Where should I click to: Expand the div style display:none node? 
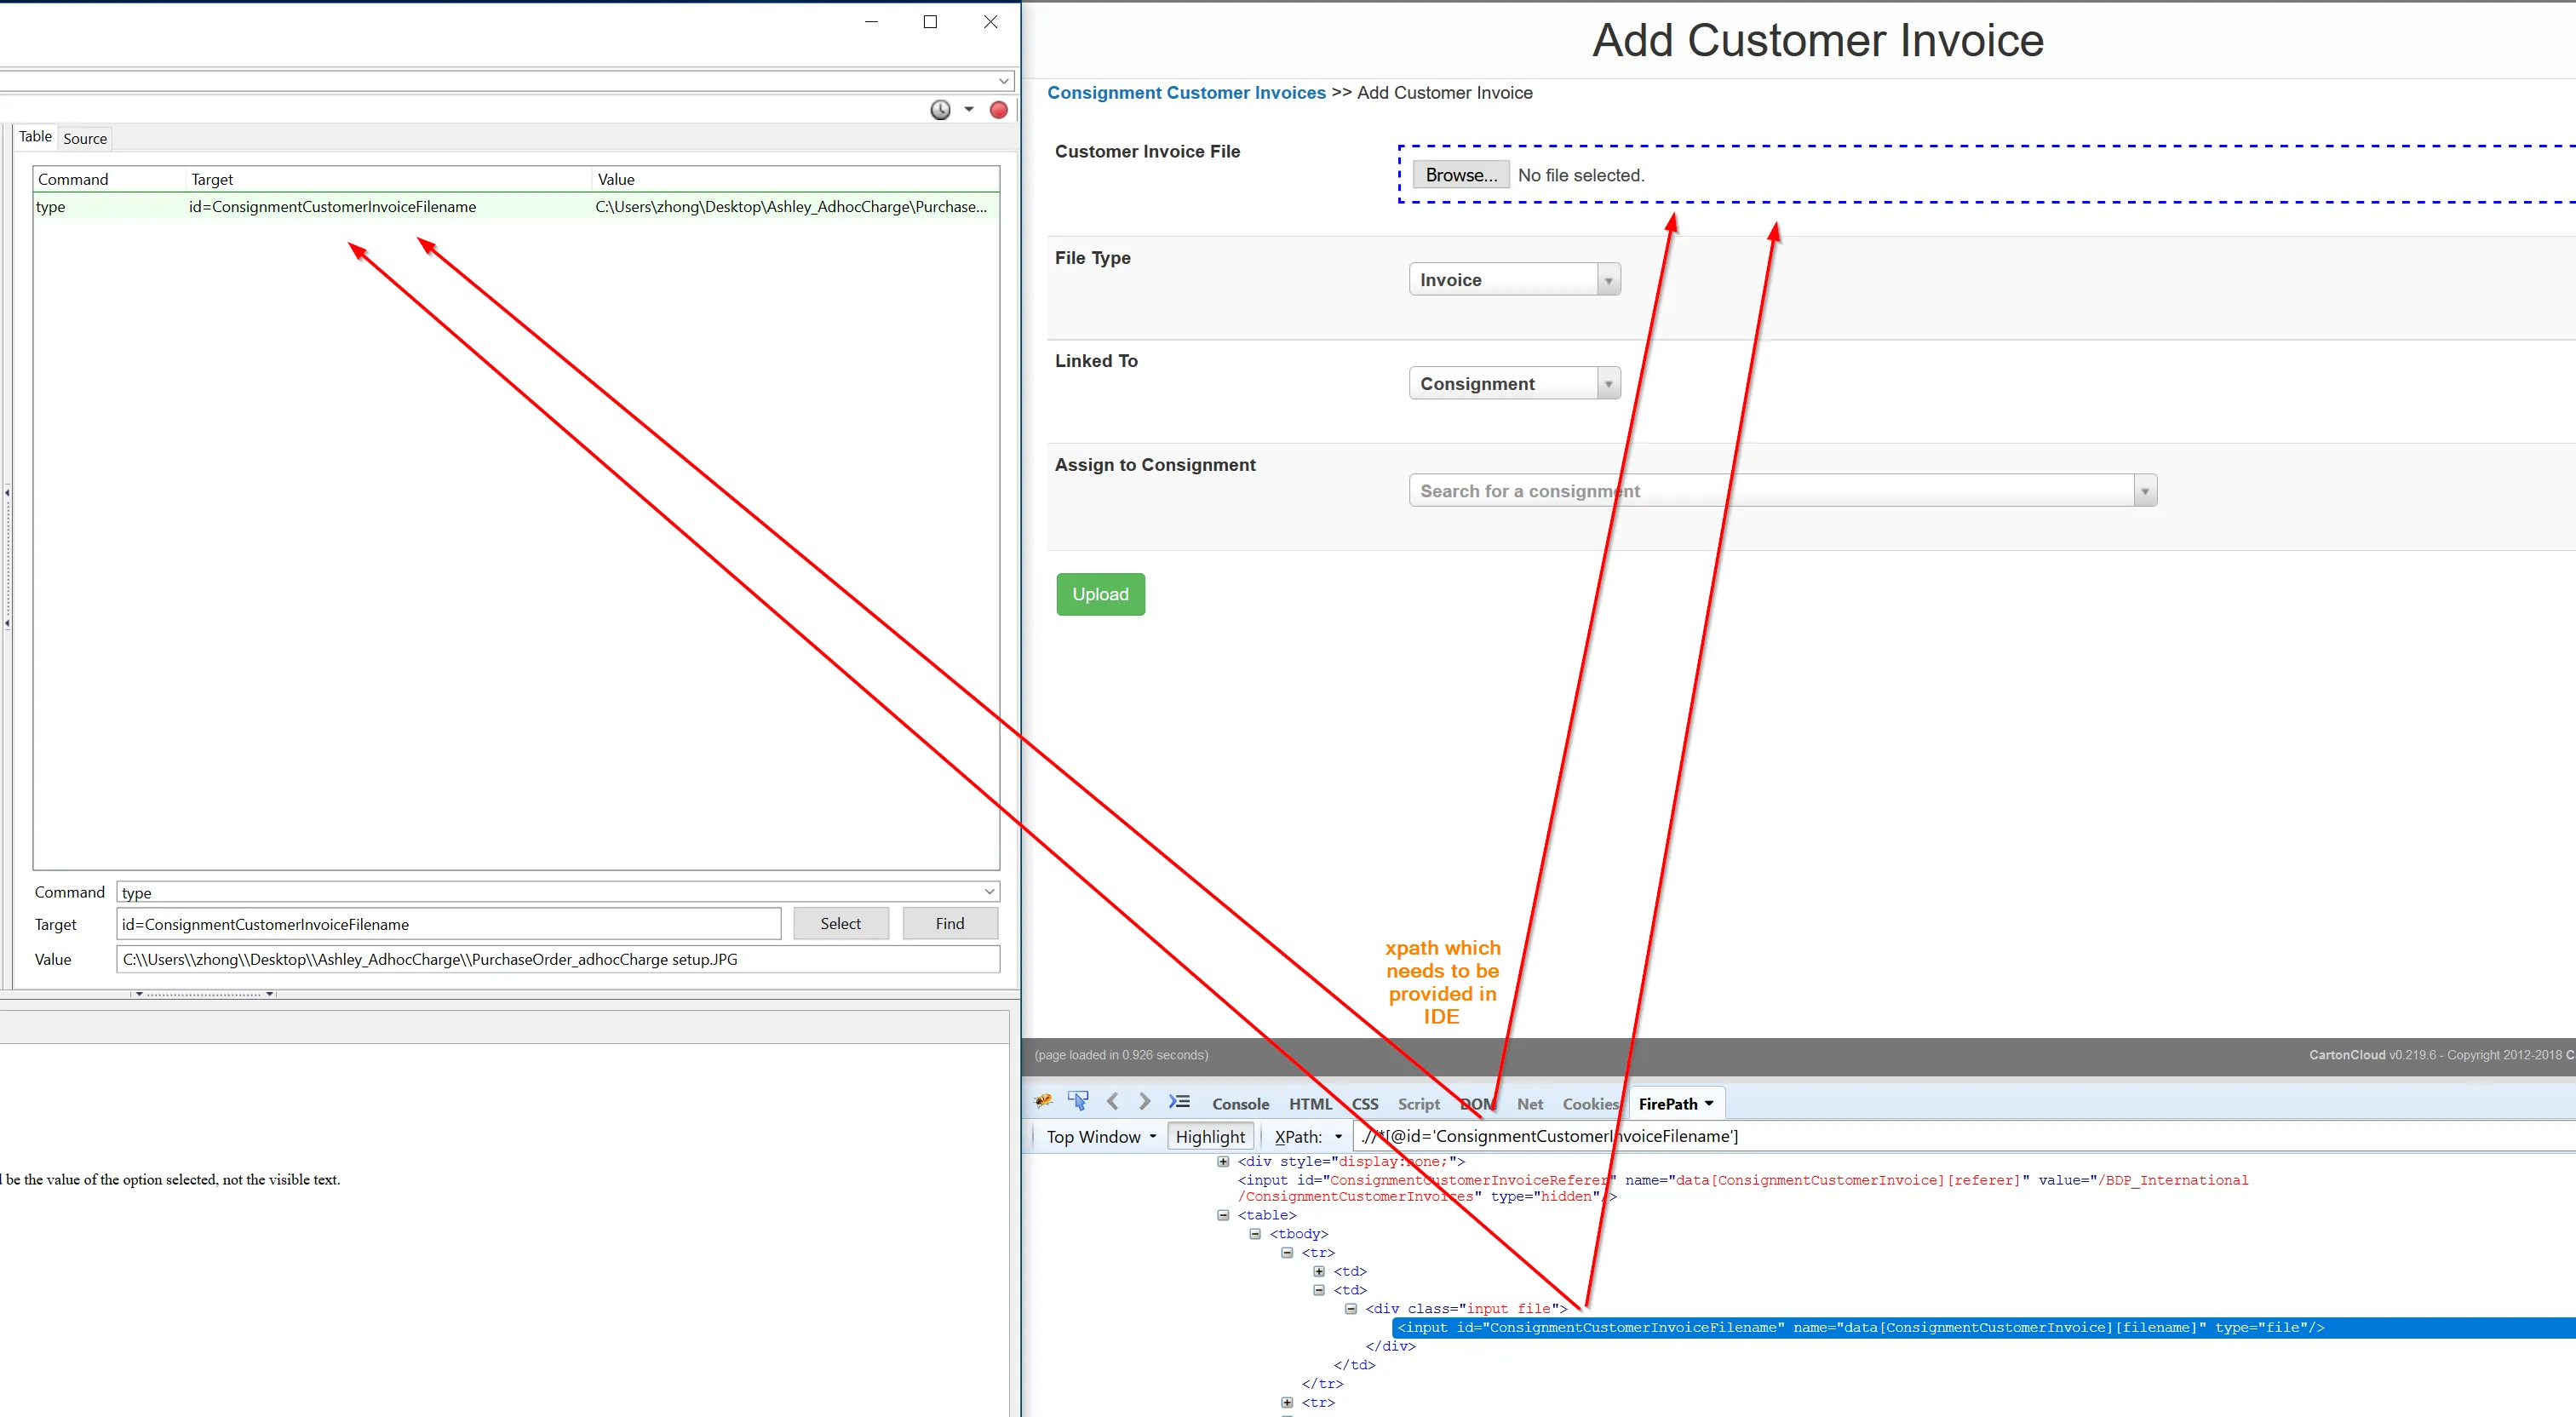[x=1222, y=1161]
